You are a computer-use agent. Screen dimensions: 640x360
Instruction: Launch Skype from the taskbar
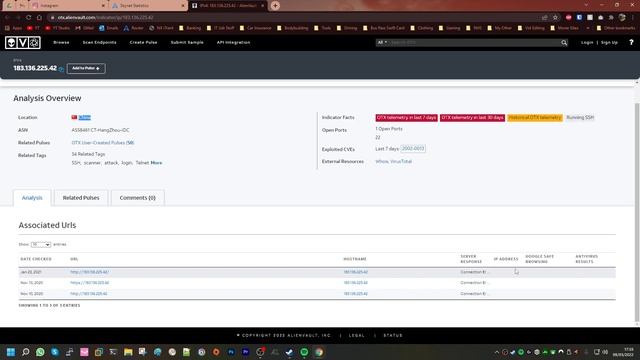[55, 352]
